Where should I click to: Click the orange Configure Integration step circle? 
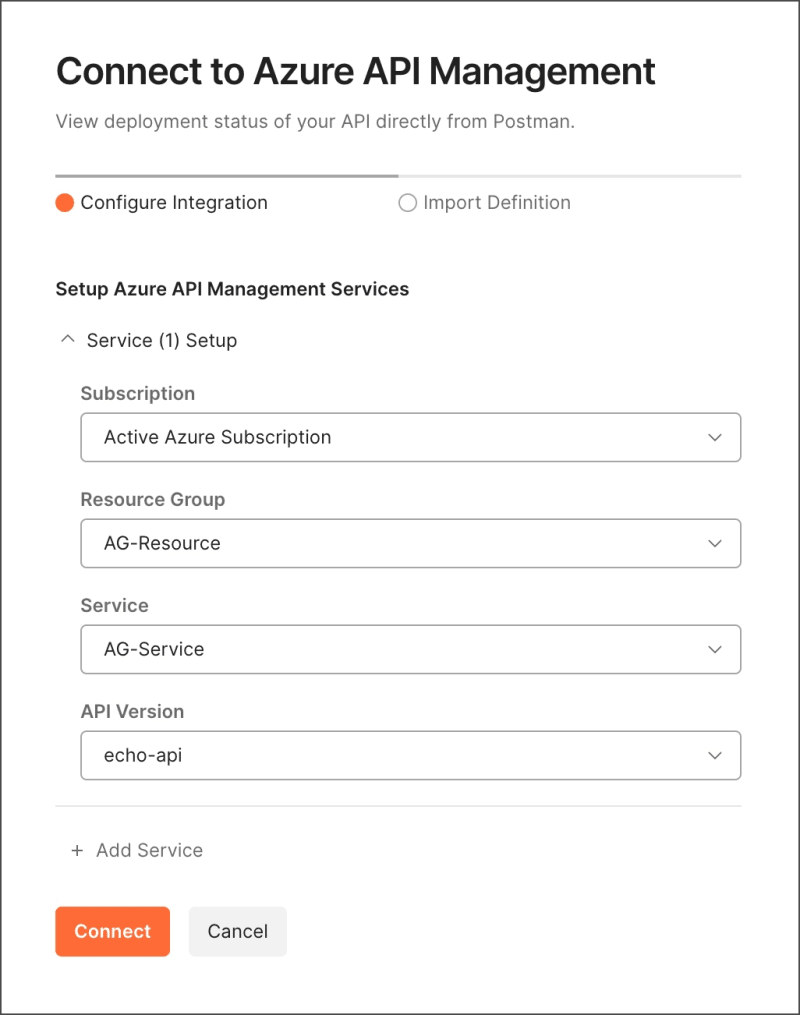[65, 203]
